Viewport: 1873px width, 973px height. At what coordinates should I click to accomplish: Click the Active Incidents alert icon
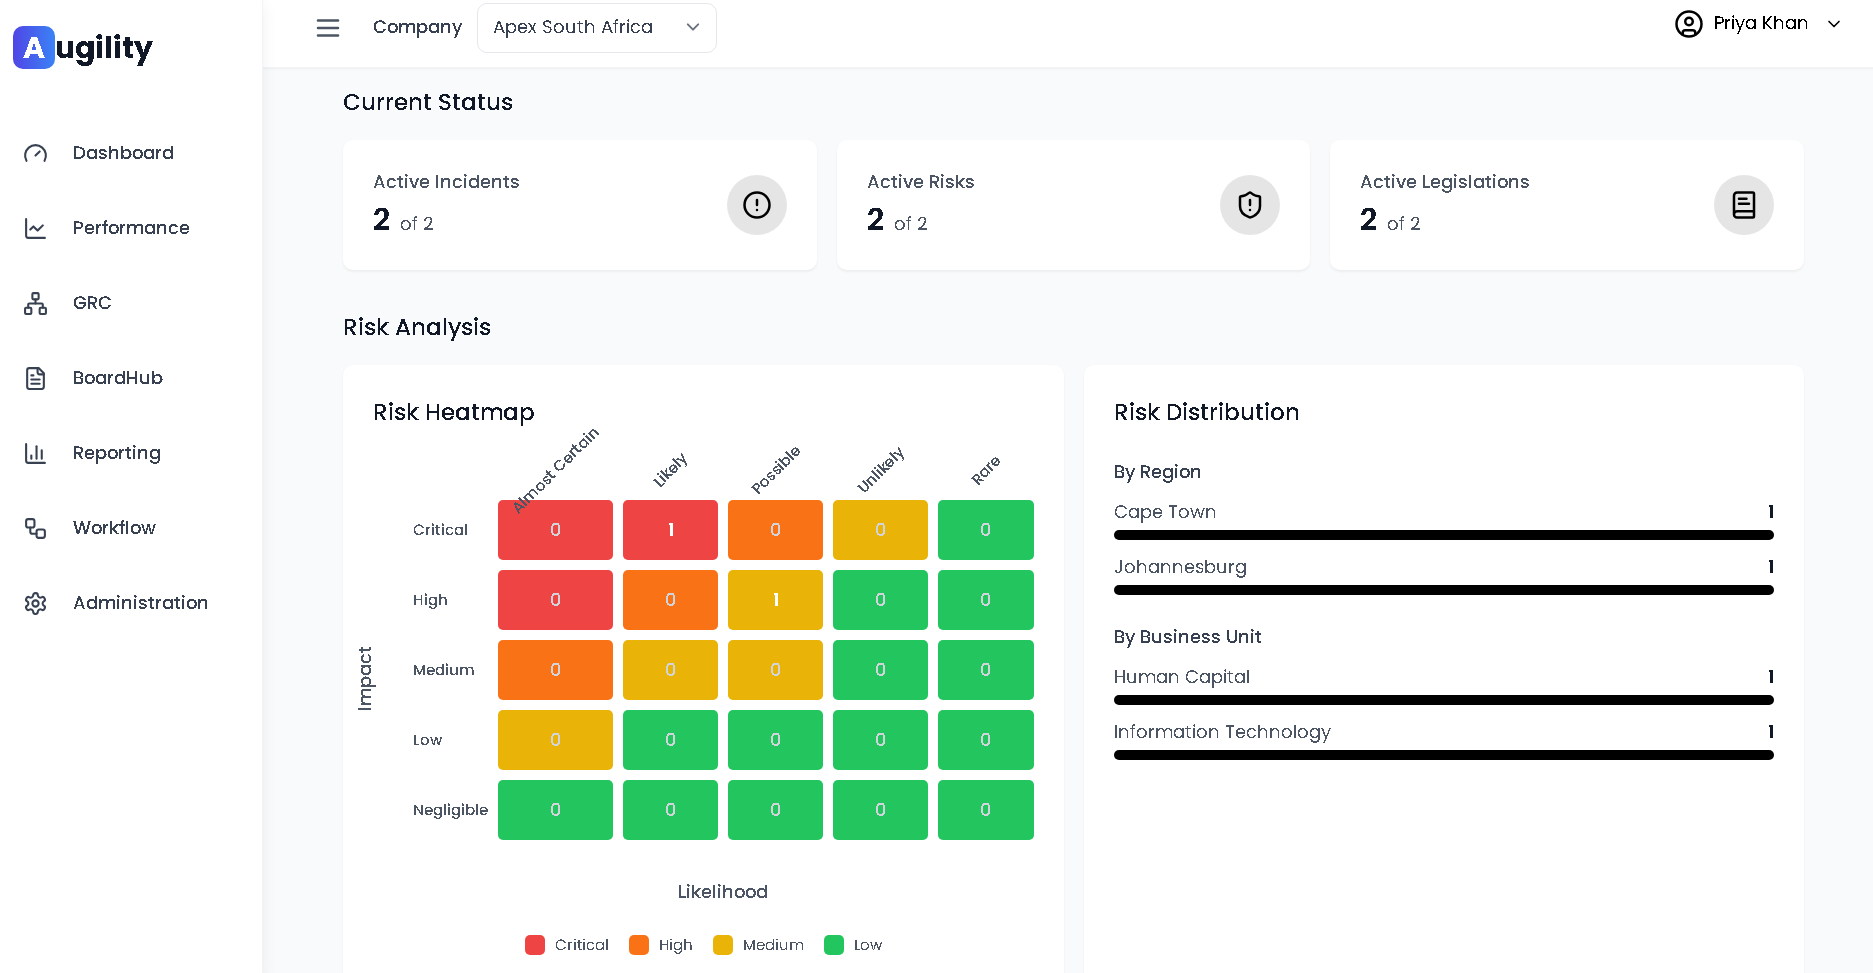756,205
